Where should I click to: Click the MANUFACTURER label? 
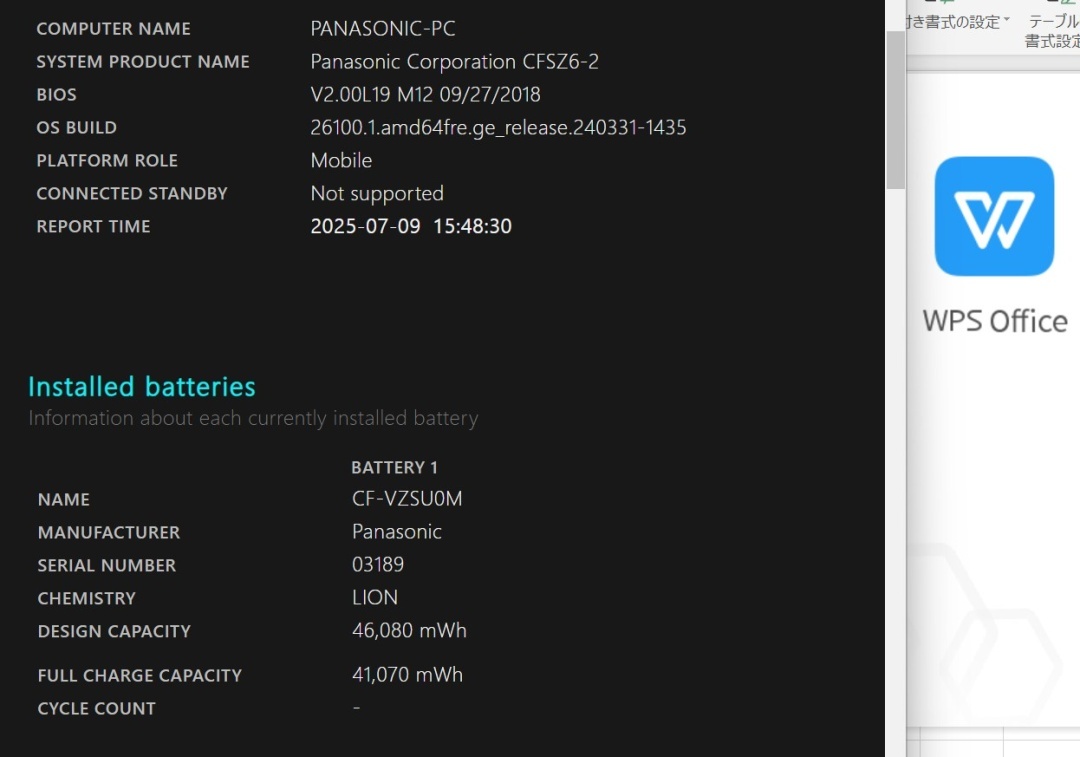pyautogui.click(x=109, y=532)
